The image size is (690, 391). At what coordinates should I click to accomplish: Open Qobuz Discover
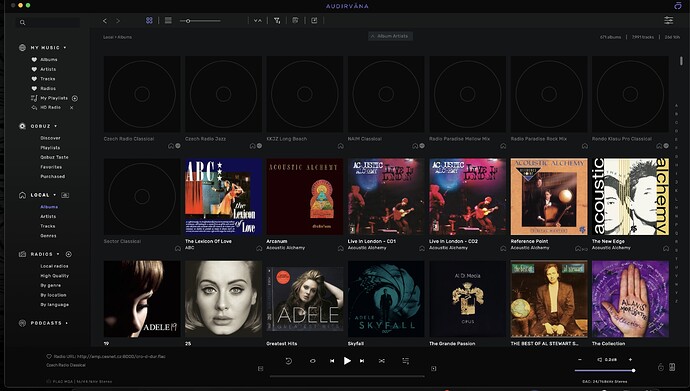click(50, 138)
